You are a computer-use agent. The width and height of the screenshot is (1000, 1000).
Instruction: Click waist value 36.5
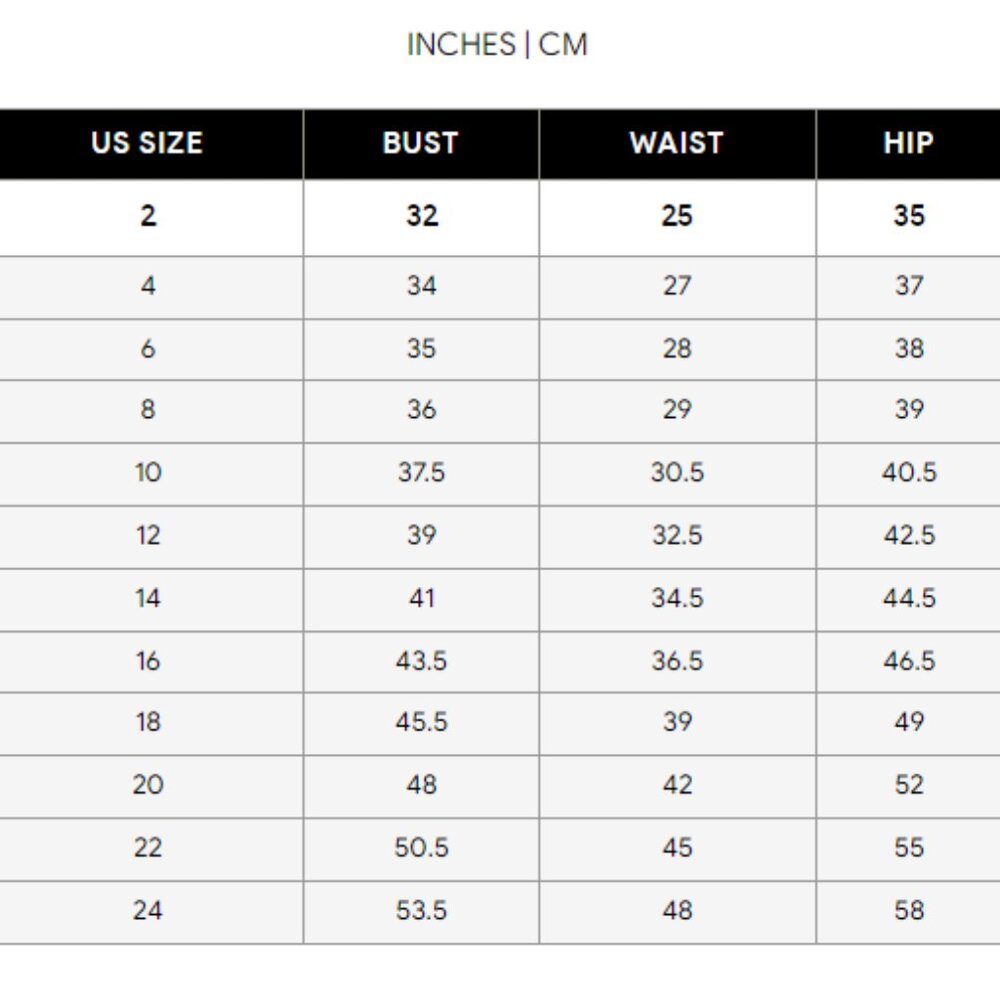click(677, 661)
